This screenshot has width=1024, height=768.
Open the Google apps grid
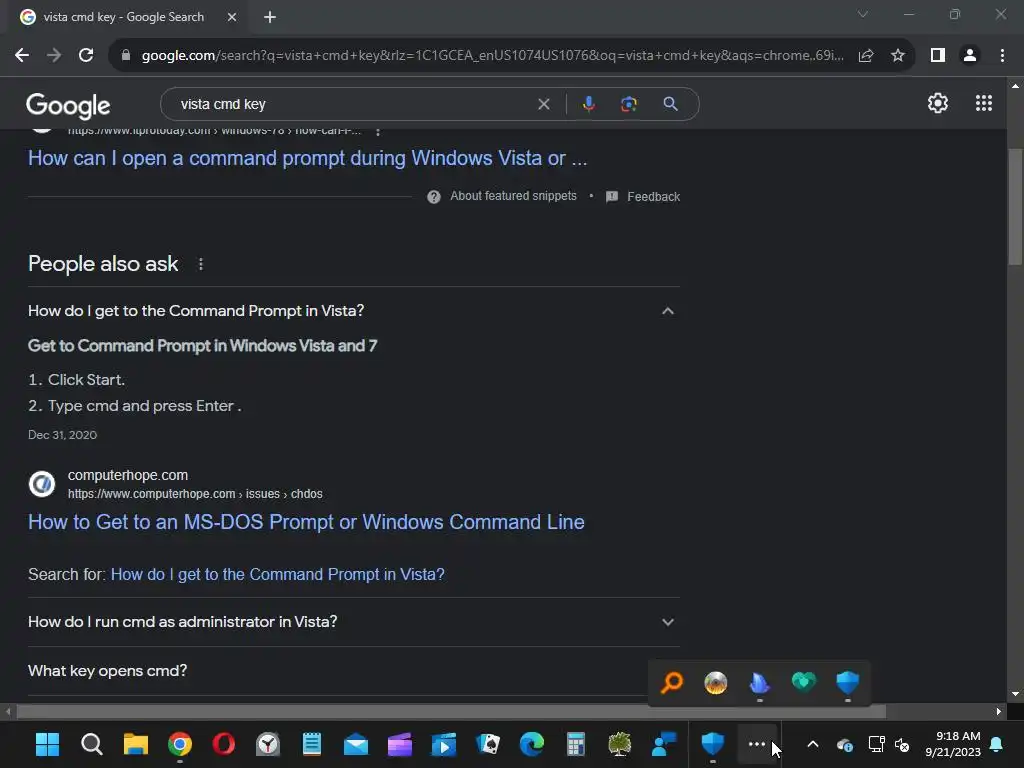tap(984, 103)
